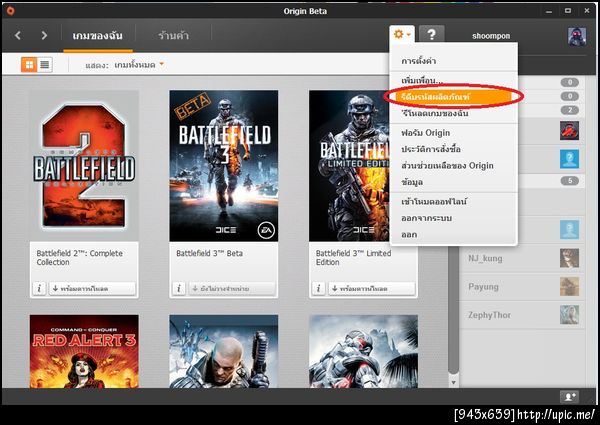Click the add friend icon at bottom

[569, 397]
